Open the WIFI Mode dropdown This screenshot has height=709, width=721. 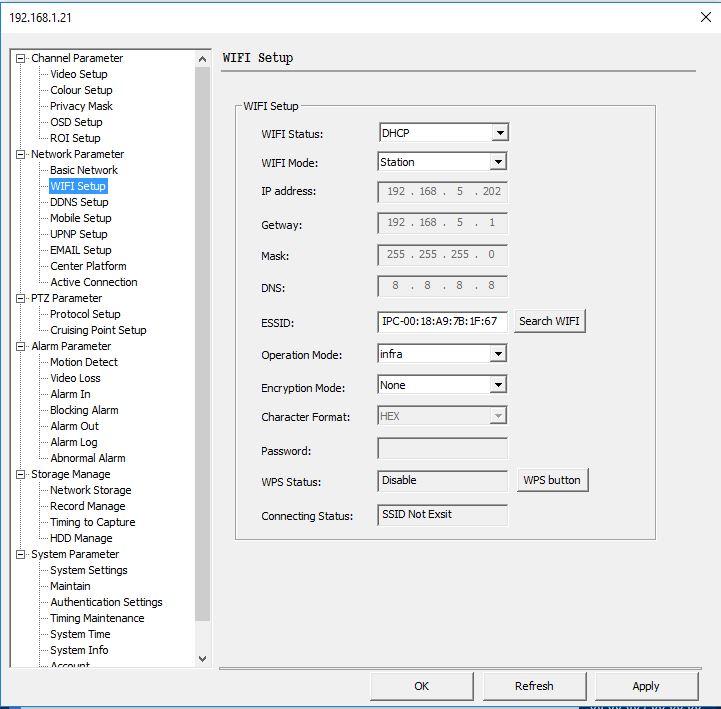498,162
